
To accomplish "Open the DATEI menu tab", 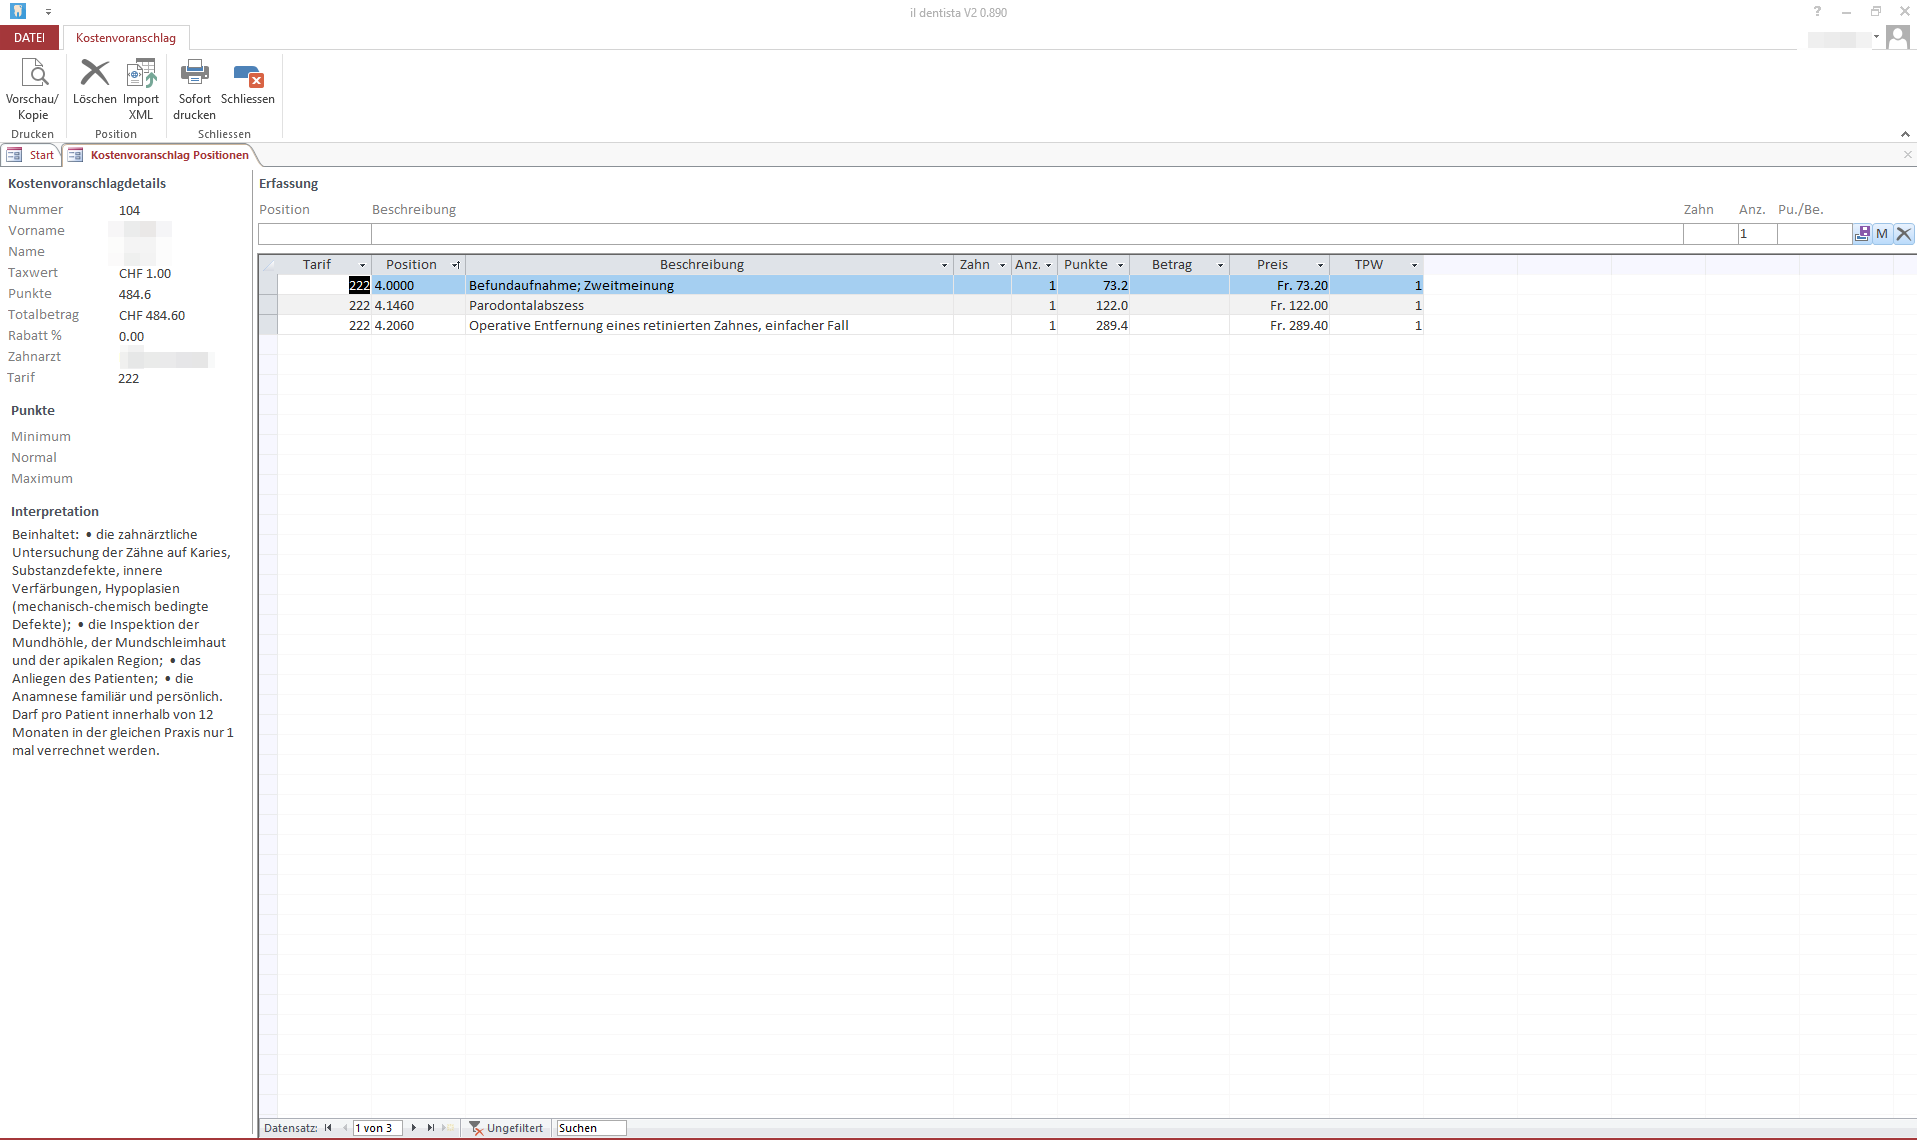I will [29, 38].
